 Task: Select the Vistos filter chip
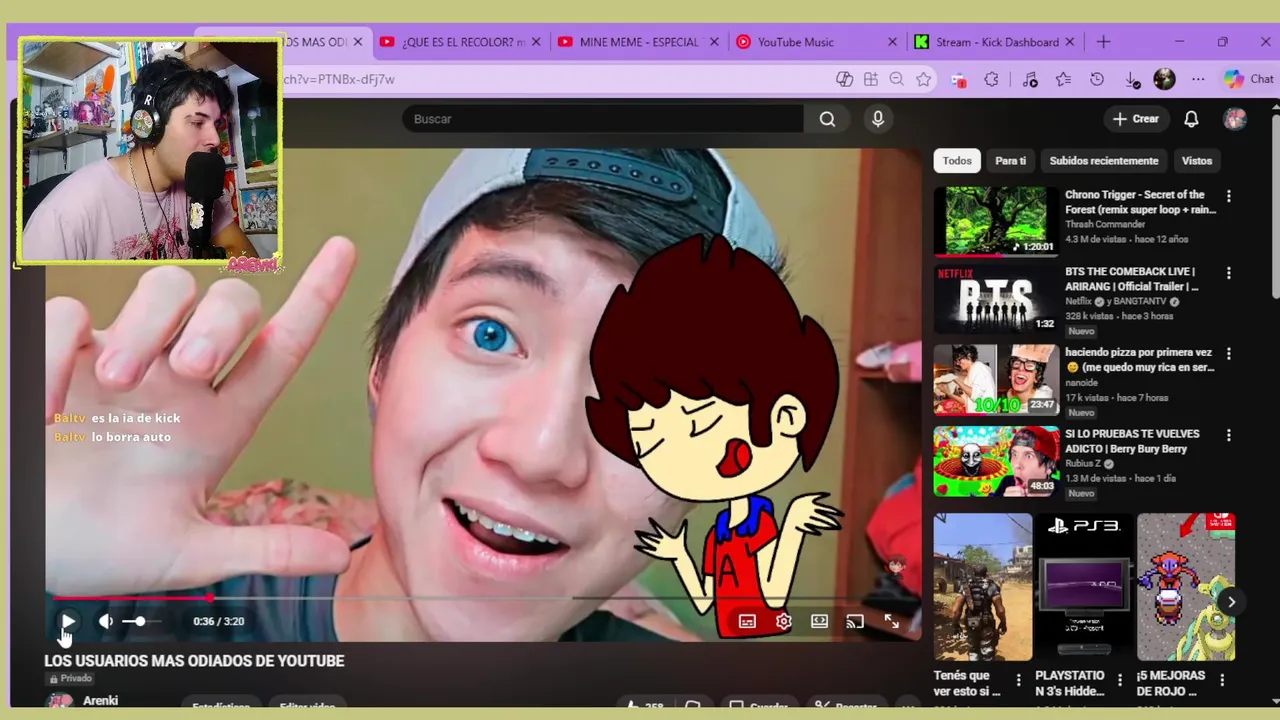[1197, 161]
